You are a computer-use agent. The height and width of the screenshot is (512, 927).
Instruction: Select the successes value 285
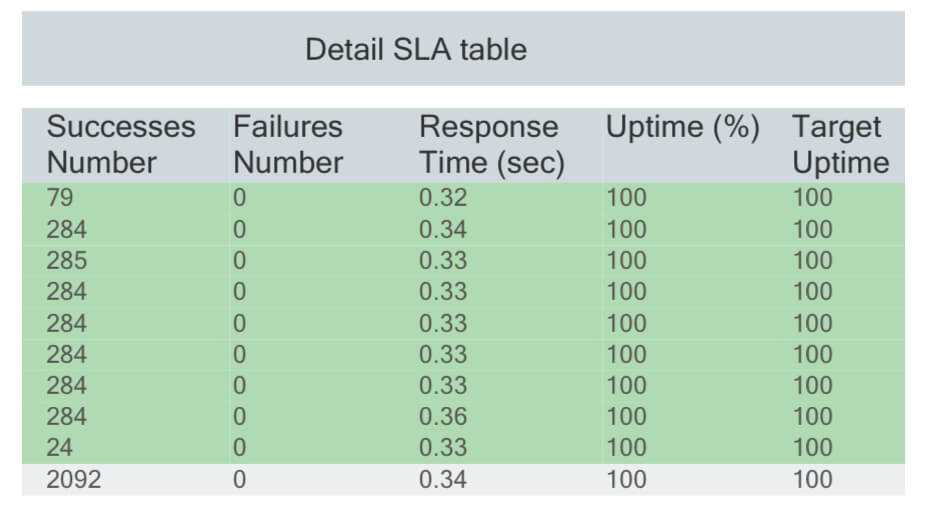67,261
